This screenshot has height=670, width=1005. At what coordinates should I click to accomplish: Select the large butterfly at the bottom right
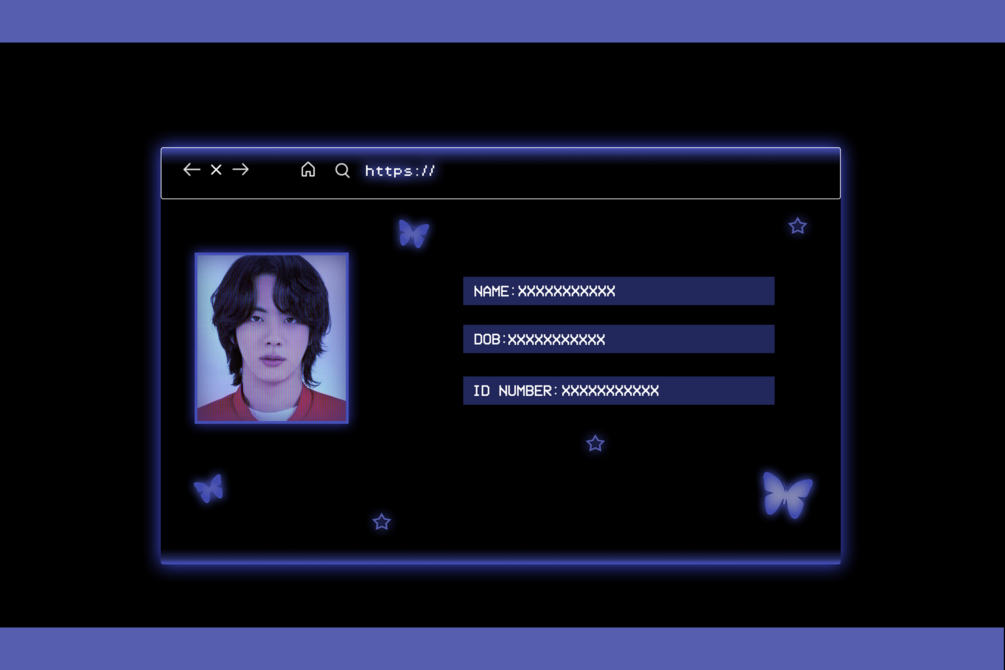click(x=786, y=493)
